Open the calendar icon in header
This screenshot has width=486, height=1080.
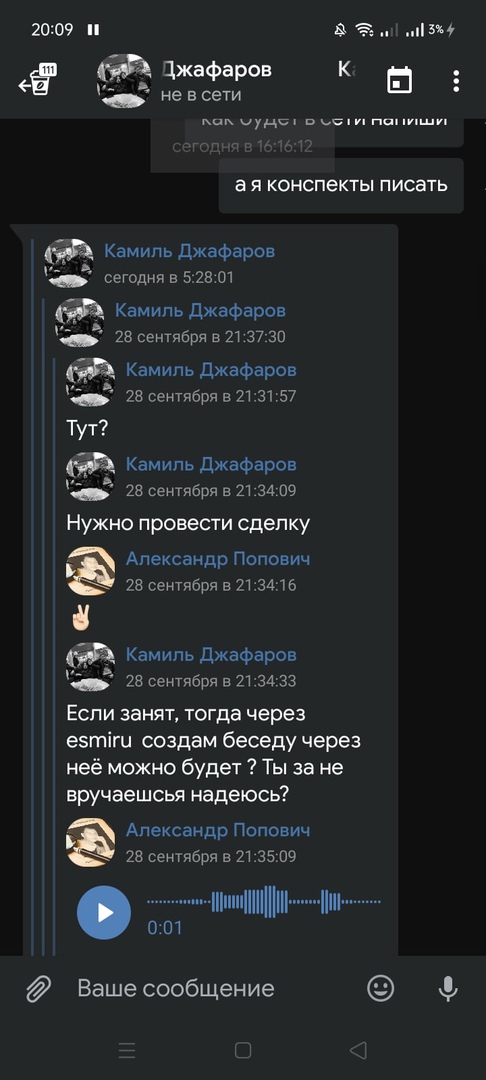click(x=399, y=80)
